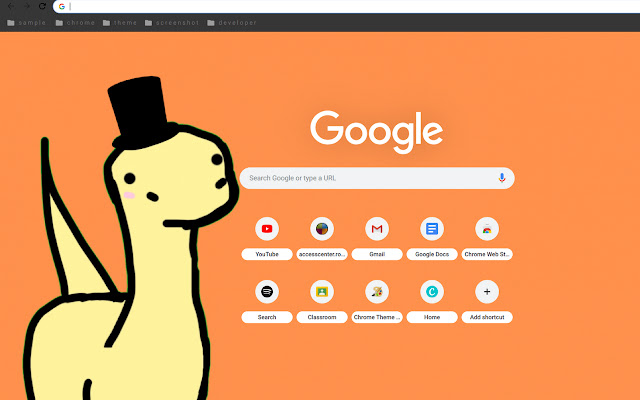The image size is (640, 400).
Task: Open the developer bookmarks folder
Action: pyautogui.click(x=232, y=23)
